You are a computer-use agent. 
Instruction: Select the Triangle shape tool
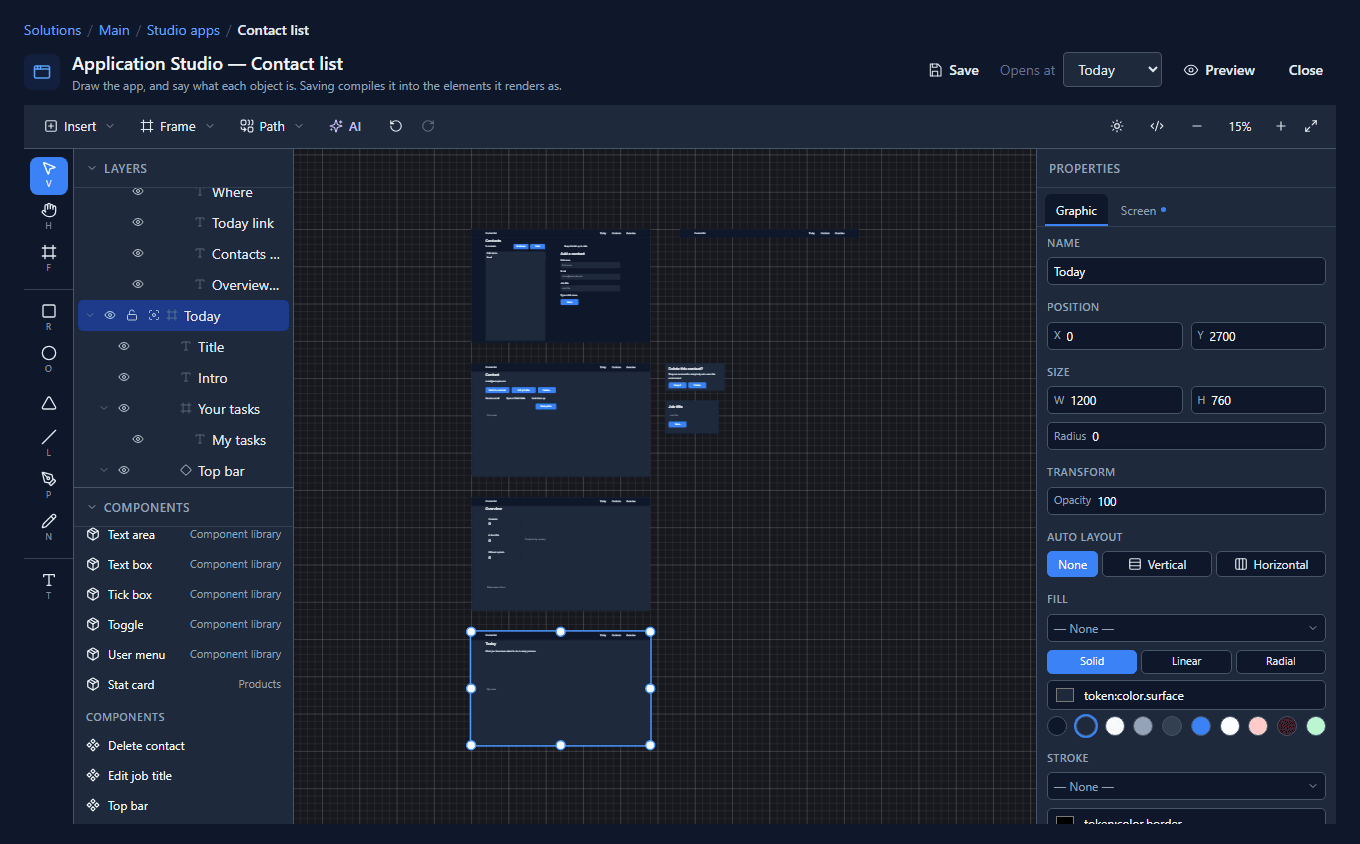coord(49,402)
